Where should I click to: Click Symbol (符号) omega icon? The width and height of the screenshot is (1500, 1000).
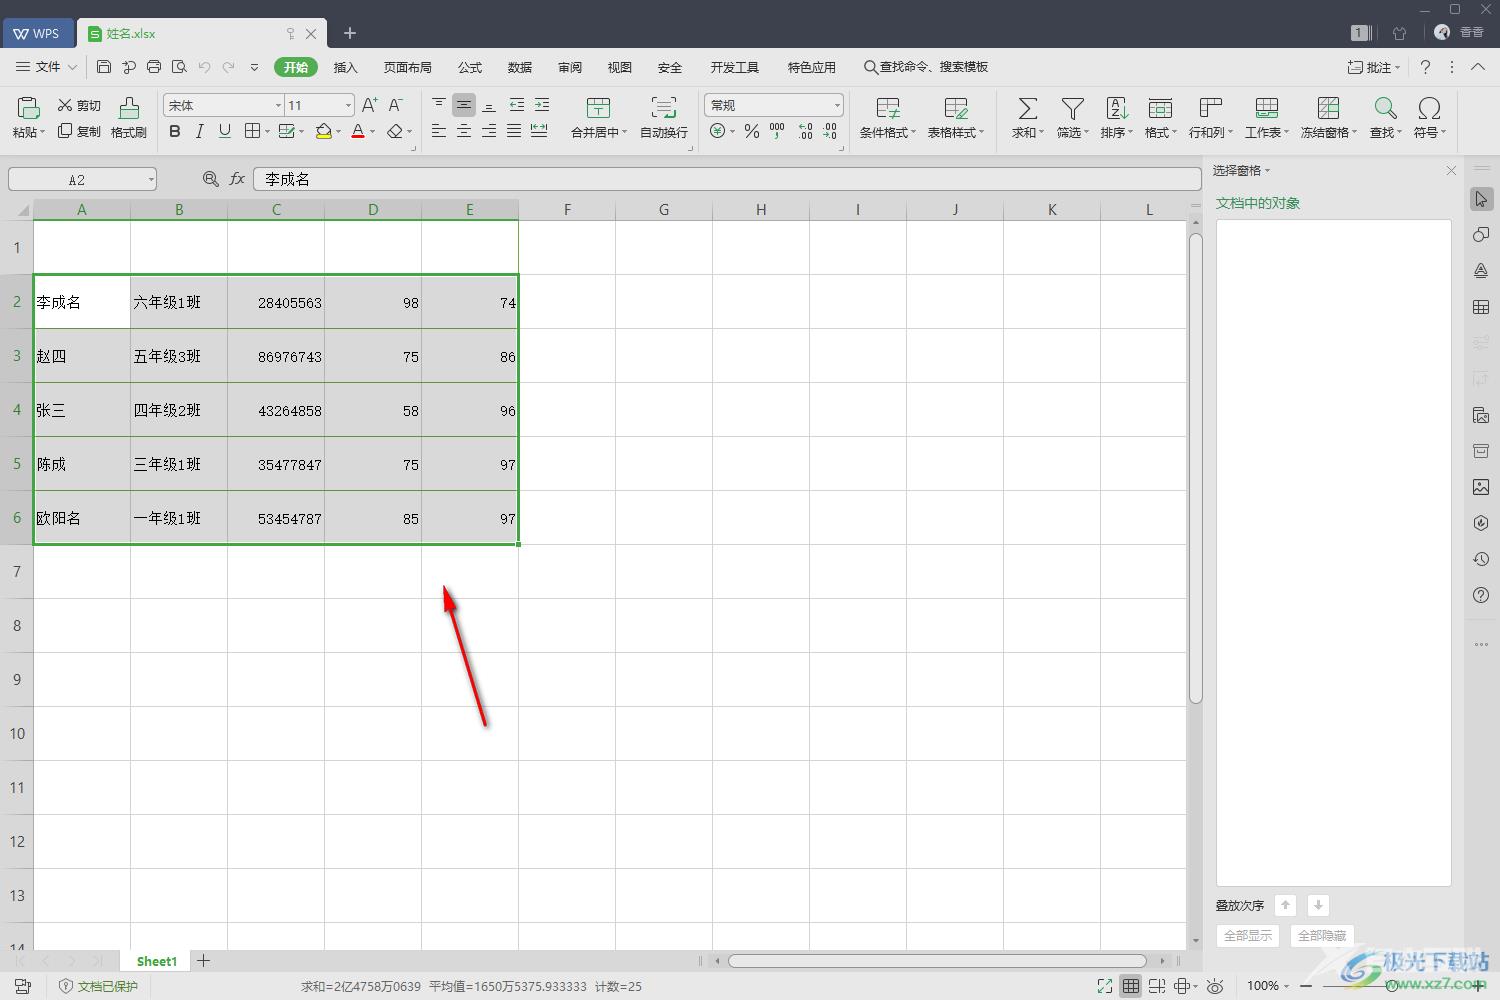(x=1429, y=108)
